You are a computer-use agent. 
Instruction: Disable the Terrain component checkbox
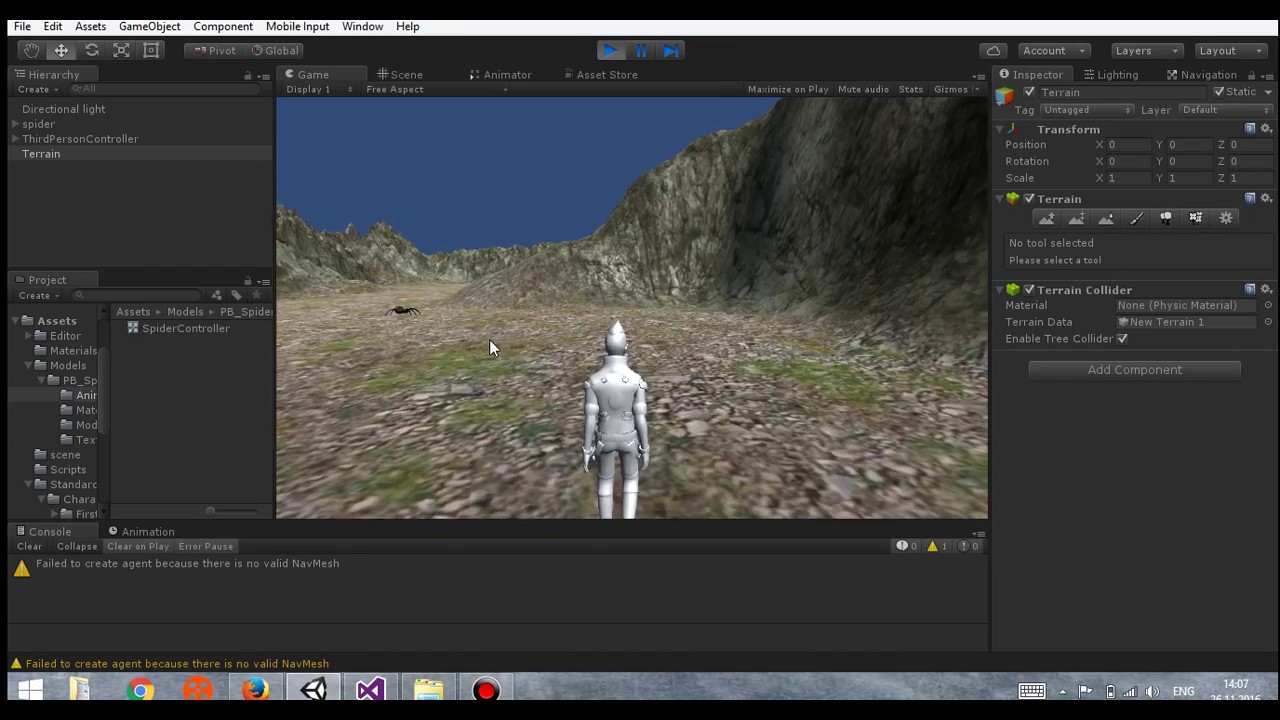[x=1029, y=198]
